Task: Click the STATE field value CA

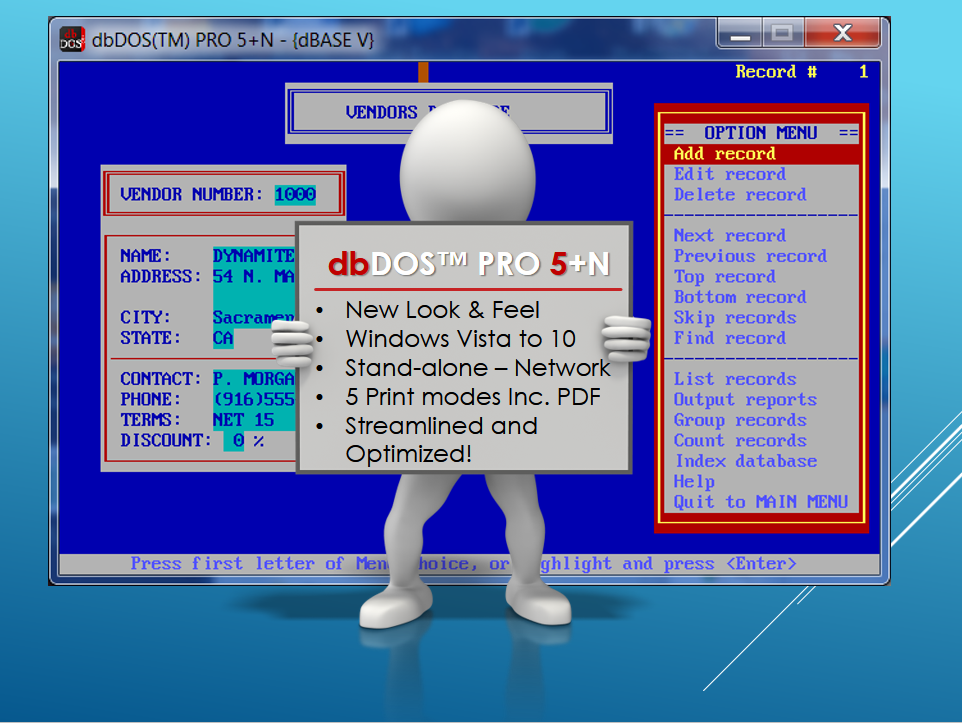Action: point(223,338)
